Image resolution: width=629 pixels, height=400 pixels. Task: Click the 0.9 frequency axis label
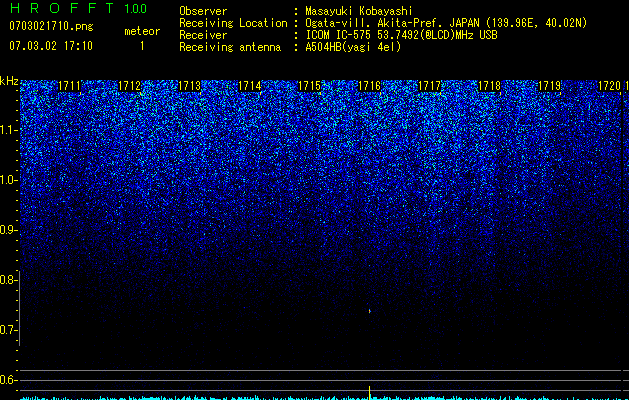click(7, 230)
